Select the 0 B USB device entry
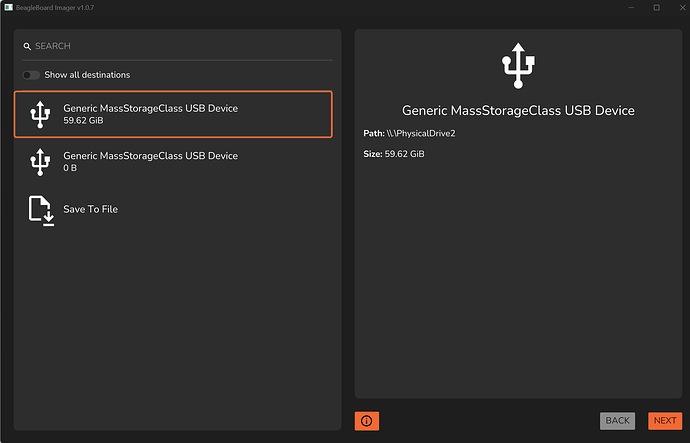This screenshot has width=690, height=443. click(173, 162)
